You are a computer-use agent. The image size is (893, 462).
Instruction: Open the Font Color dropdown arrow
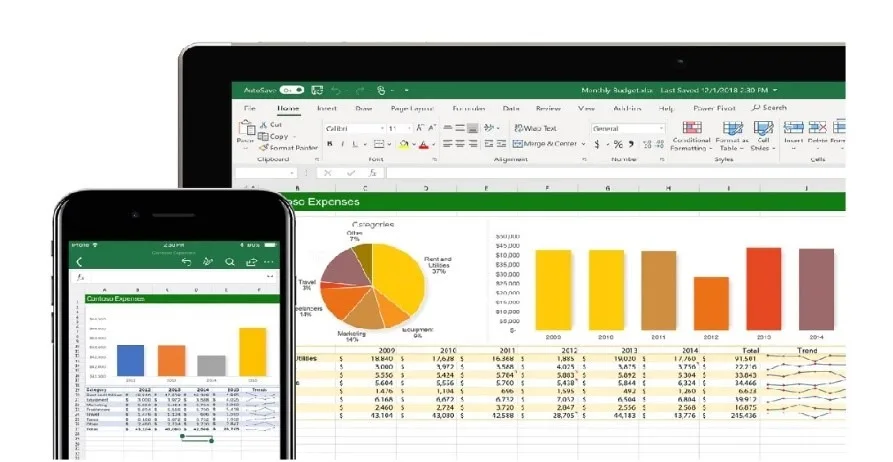coord(433,145)
